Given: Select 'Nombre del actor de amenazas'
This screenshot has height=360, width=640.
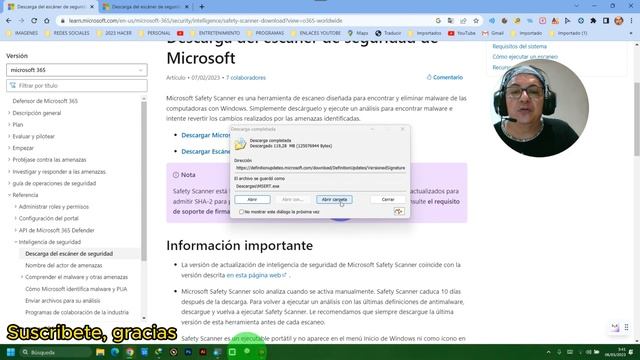Looking at the screenshot, I should [64, 265].
